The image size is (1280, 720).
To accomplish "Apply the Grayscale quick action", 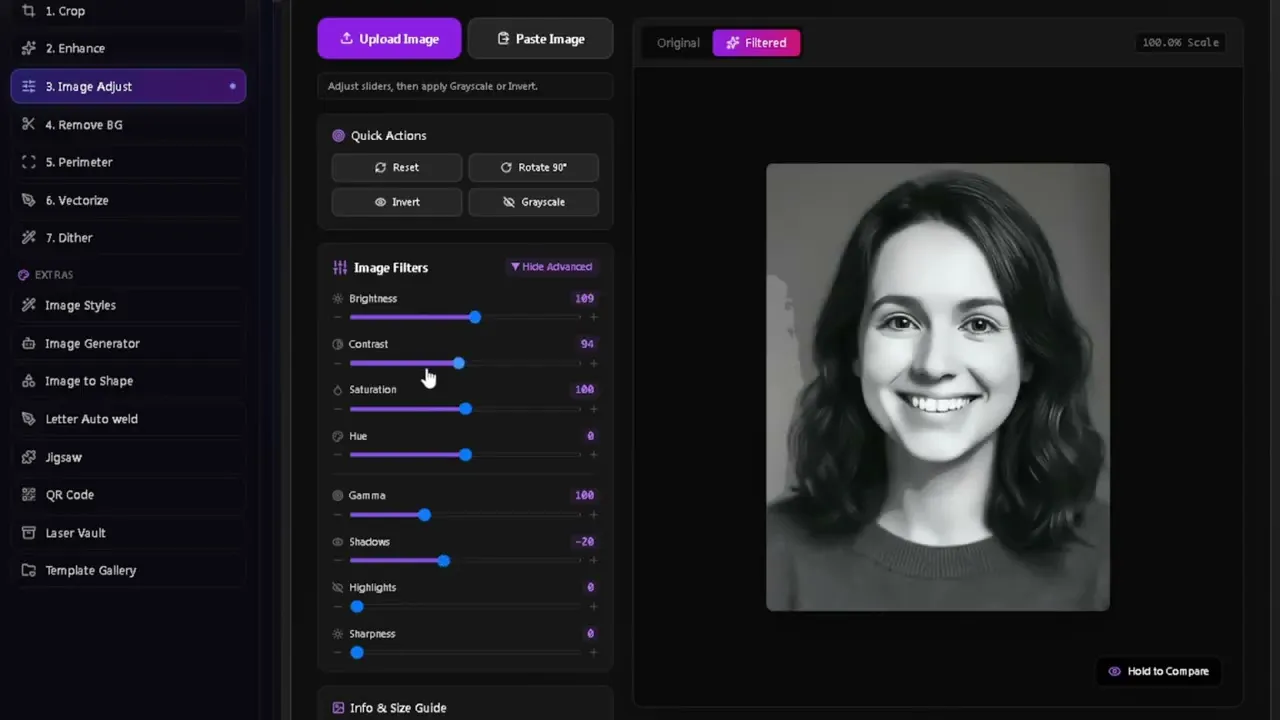I will click(533, 202).
